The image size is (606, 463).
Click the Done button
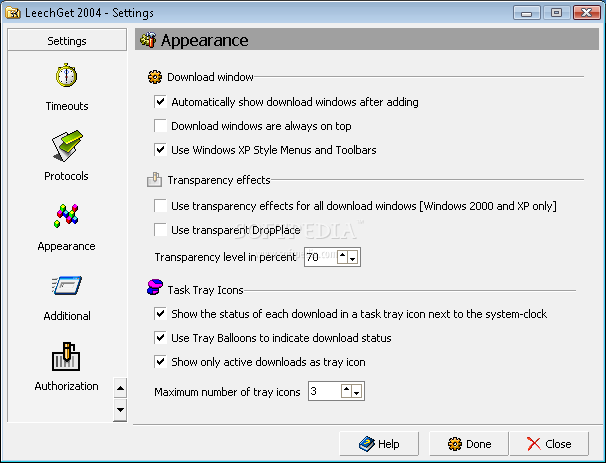(469, 444)
